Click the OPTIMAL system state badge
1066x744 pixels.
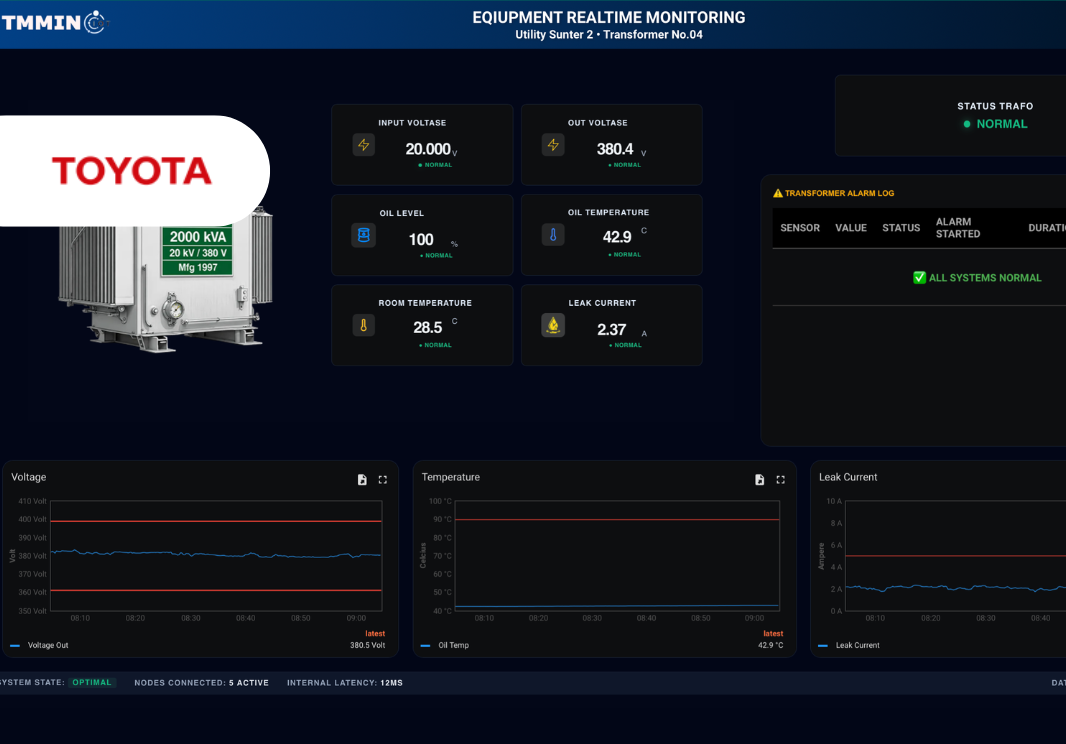tap(93, 683)
